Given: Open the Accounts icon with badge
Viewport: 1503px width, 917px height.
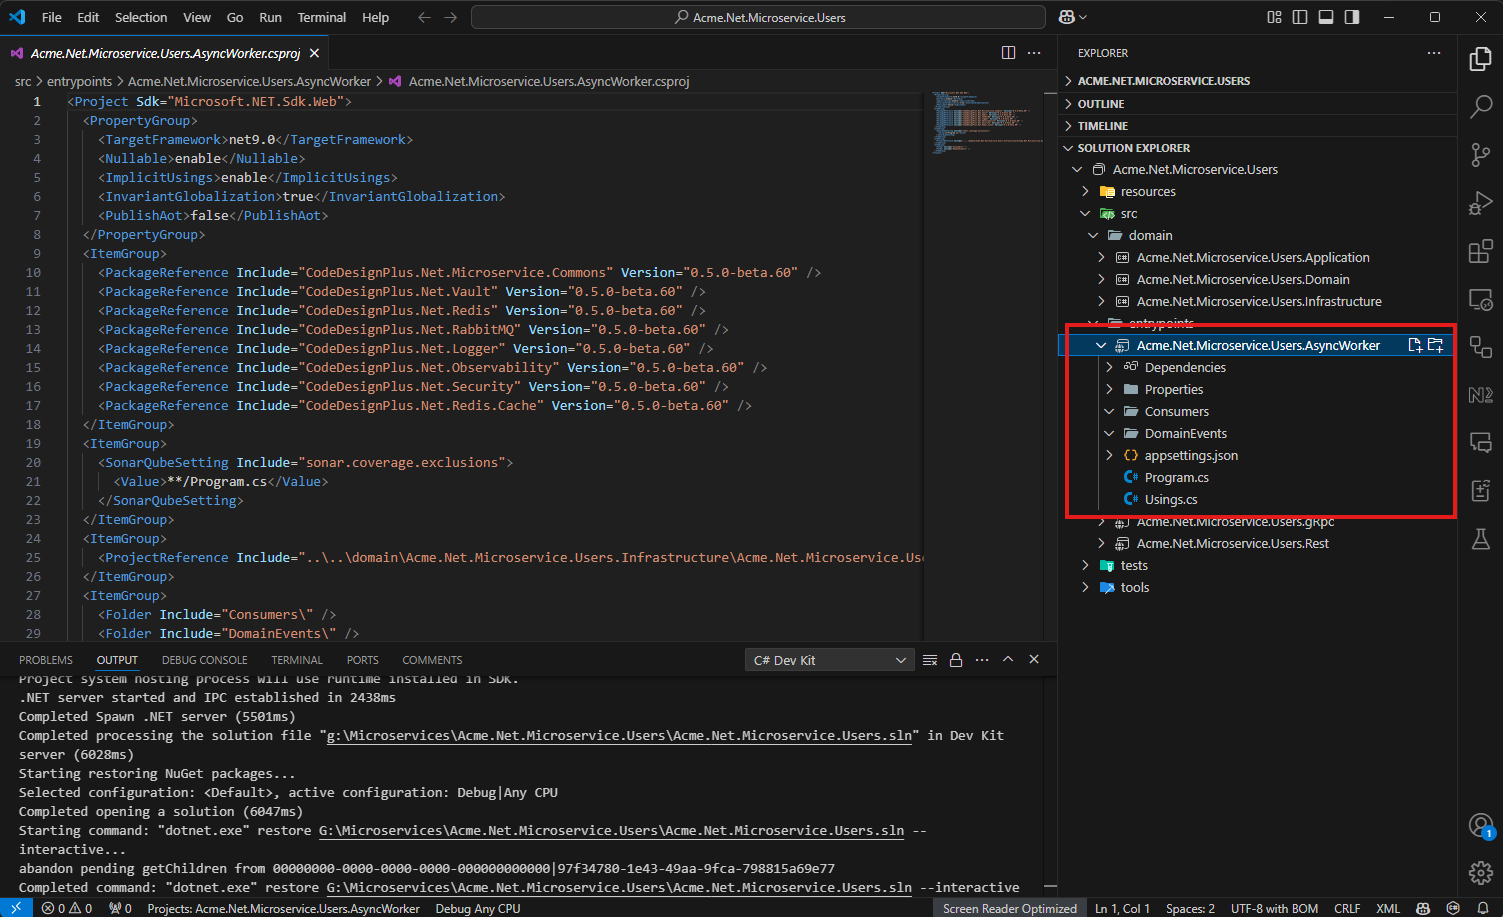Looking at the screenshot, I should pos(1481,825).
